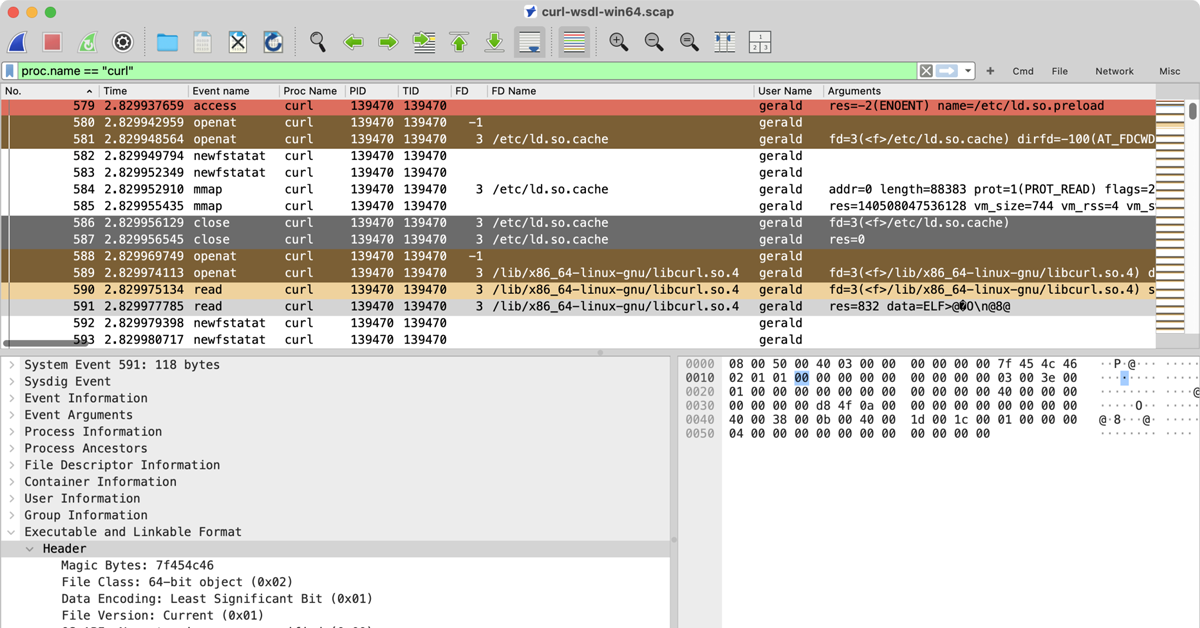Sort by the Proc Name column
The width and height of the screenshot is (1200, 628).
coord(312,91)
